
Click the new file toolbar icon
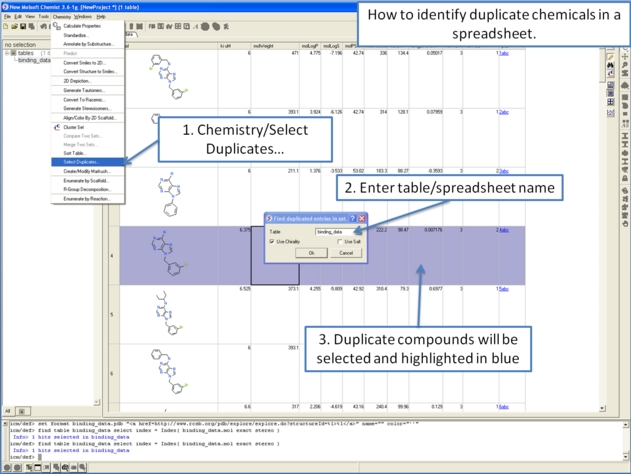point(5,26)
